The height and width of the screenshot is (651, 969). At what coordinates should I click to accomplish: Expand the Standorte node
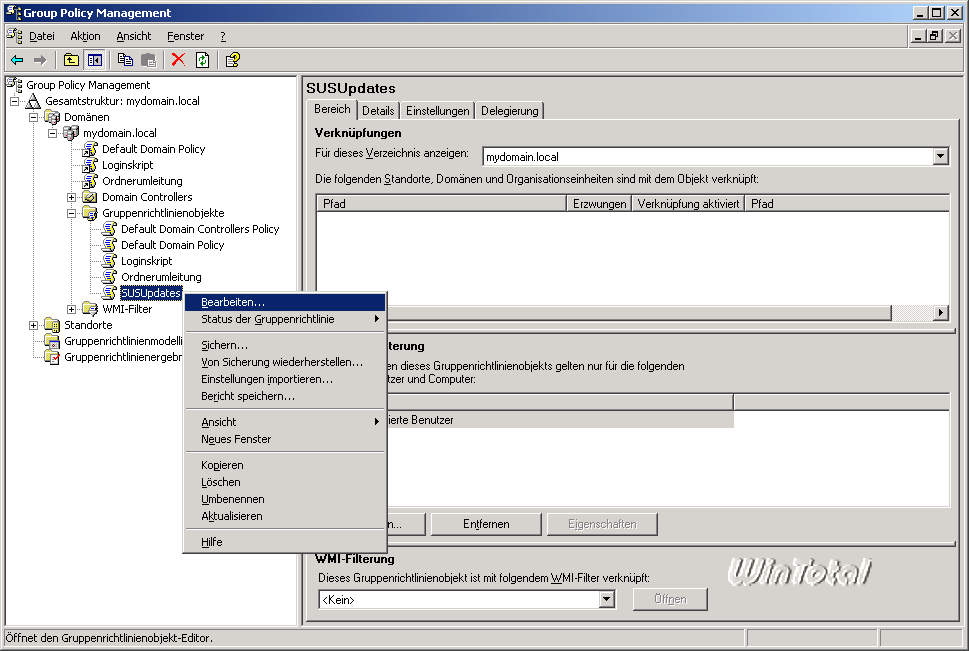click(33, 325)
